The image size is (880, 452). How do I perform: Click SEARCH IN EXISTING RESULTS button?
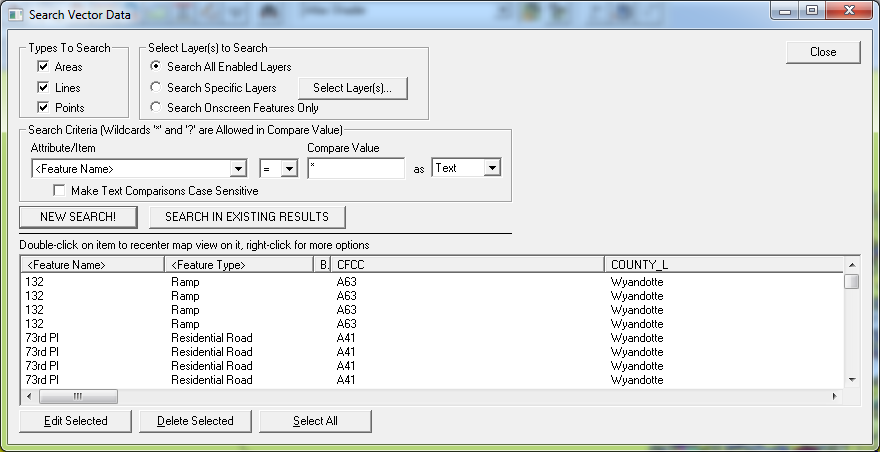[247, 217]
